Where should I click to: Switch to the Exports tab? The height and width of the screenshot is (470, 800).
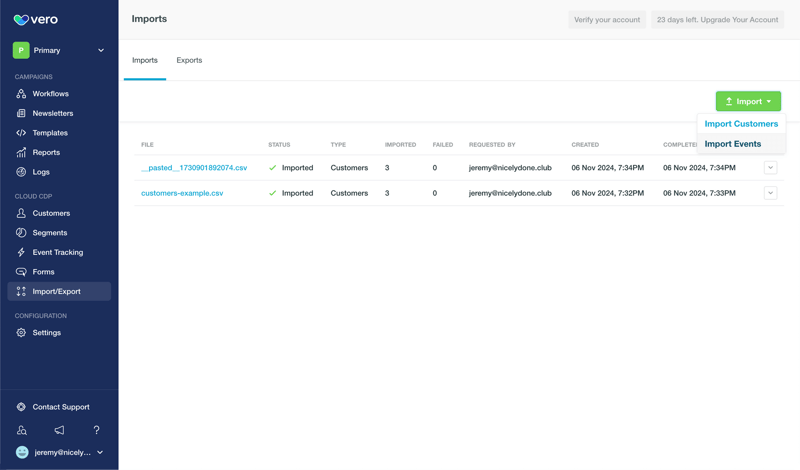[189, 60]
